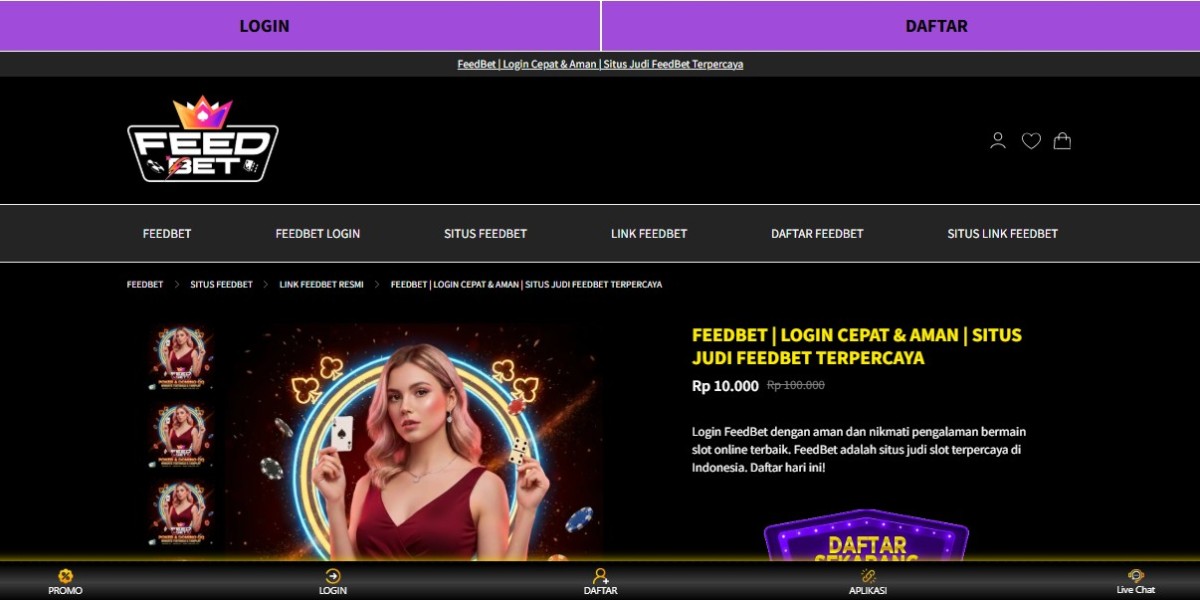Open Live Chat from bottom bar

click(1136, 582)
